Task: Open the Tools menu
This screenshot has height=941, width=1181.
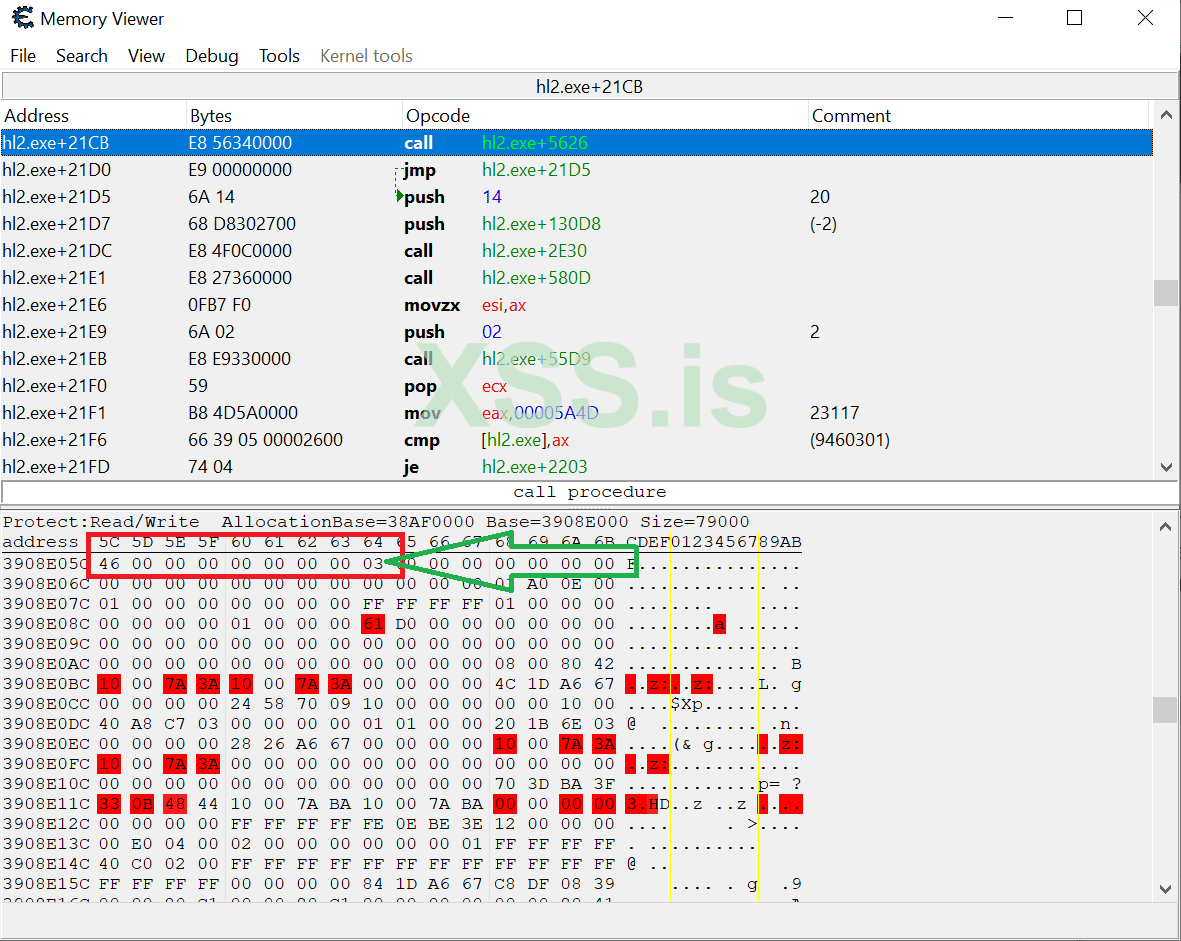Action: (x=279, y=56)
